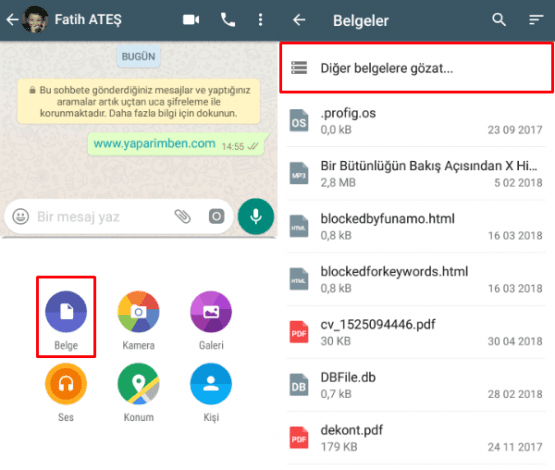The image size is (555, 470).
Task: Choose Kişi contact attachment option
Action: point(211,392)
